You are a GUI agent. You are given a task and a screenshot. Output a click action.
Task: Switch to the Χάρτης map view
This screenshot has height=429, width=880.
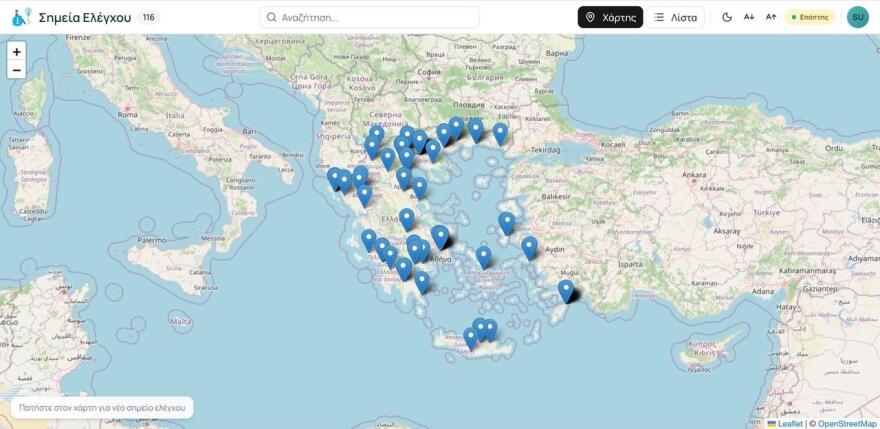pos(610,17)
